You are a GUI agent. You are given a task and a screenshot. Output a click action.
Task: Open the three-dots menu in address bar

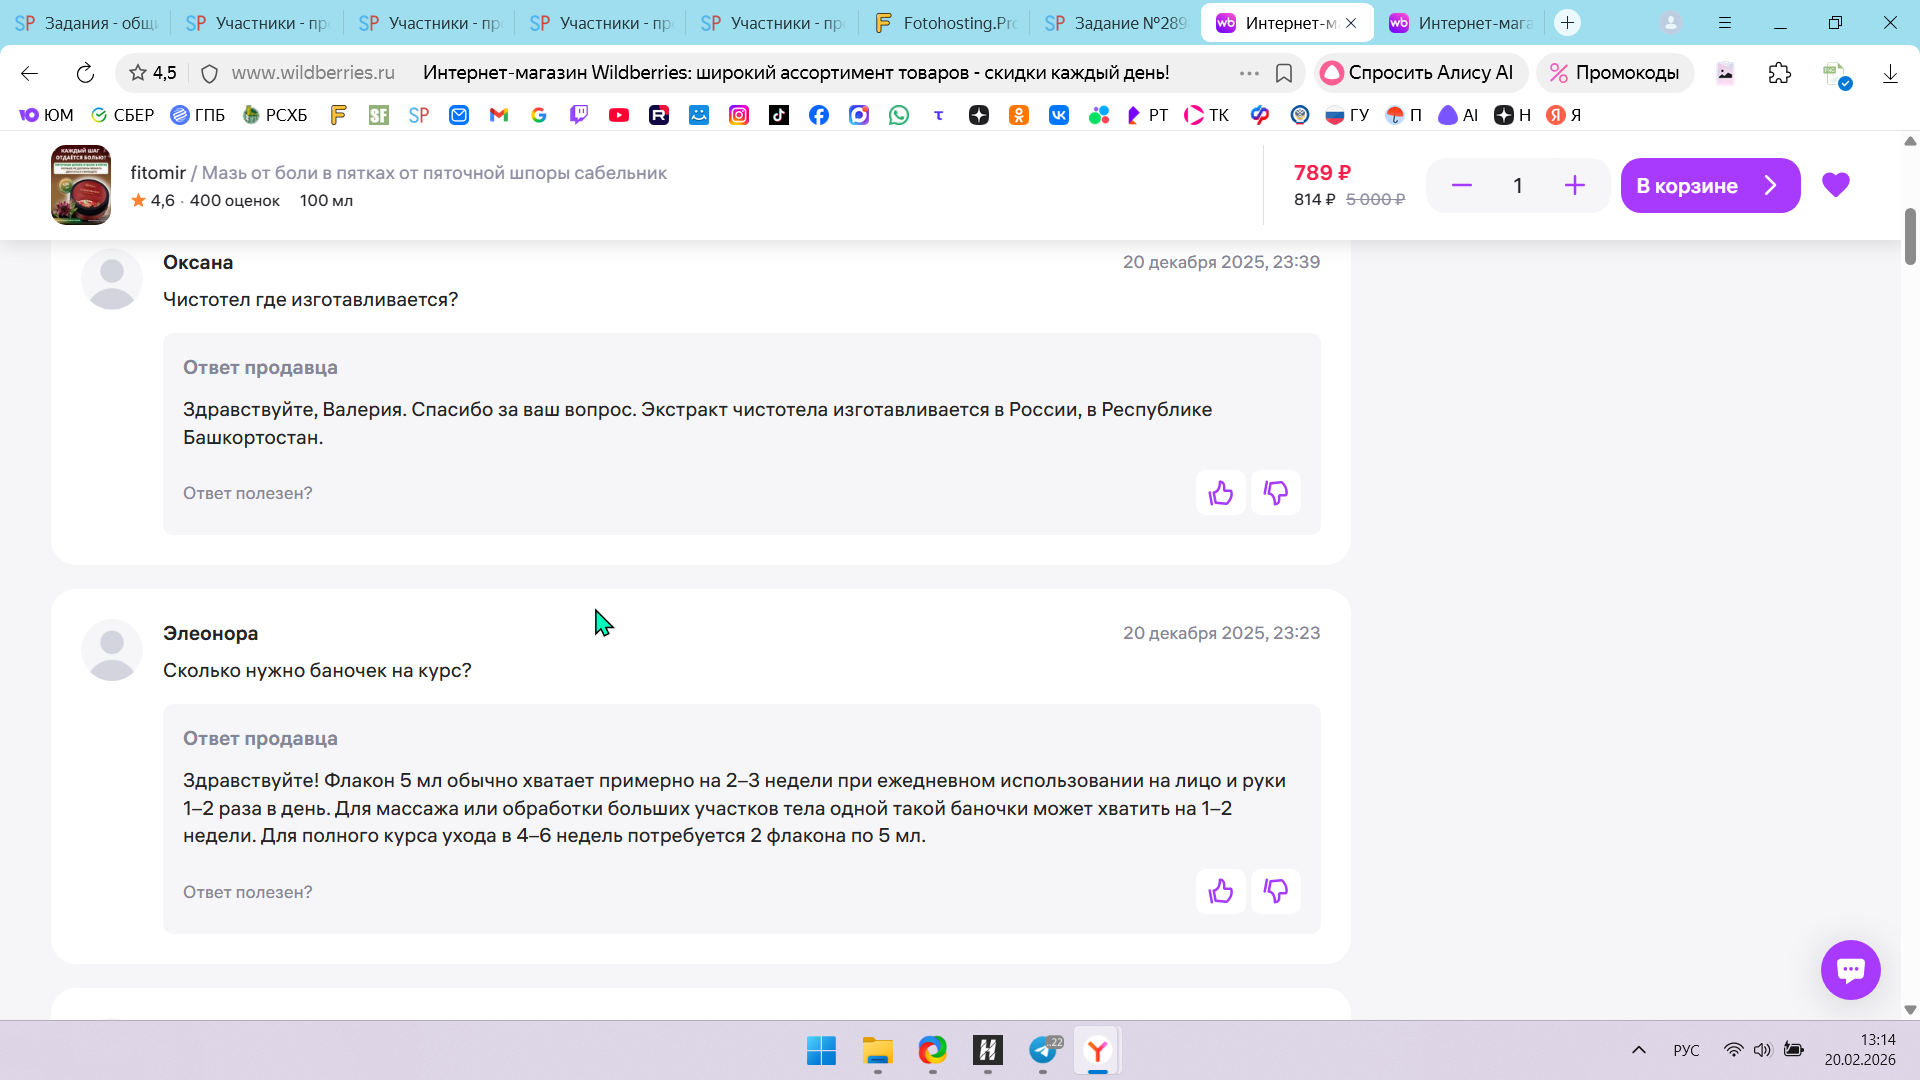point(1249,73)
